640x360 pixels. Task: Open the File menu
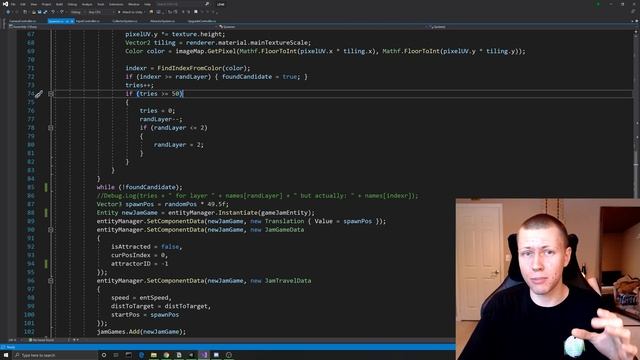click(x=13, y=4)
